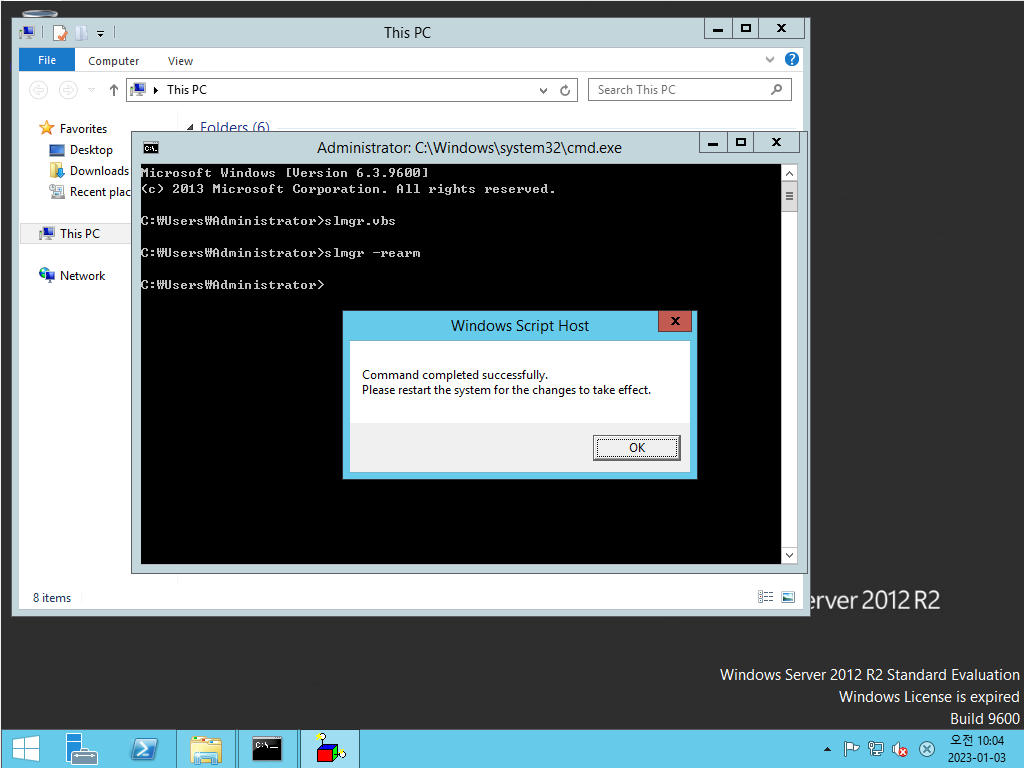Select Desktop under Favorites
Screen dimensions: 1024x768
[x=81, y=150]
